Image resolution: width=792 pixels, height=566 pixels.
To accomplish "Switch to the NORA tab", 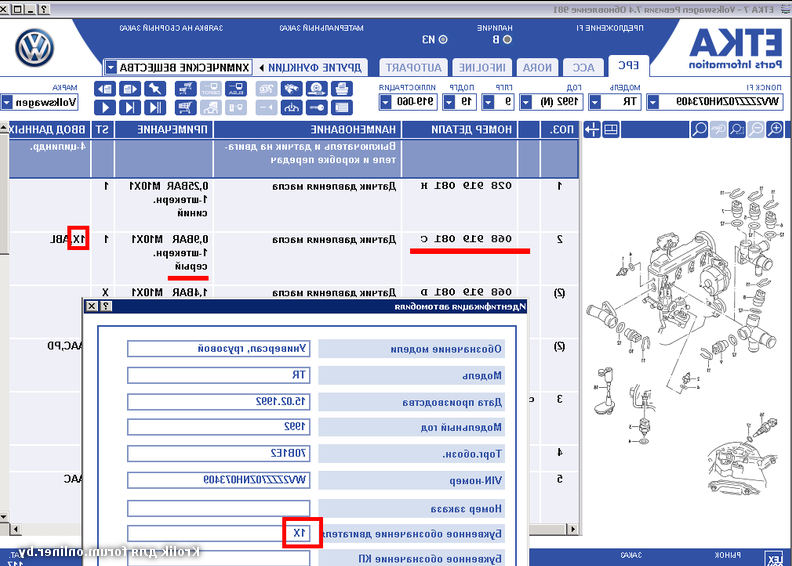I will click(537, 67).
